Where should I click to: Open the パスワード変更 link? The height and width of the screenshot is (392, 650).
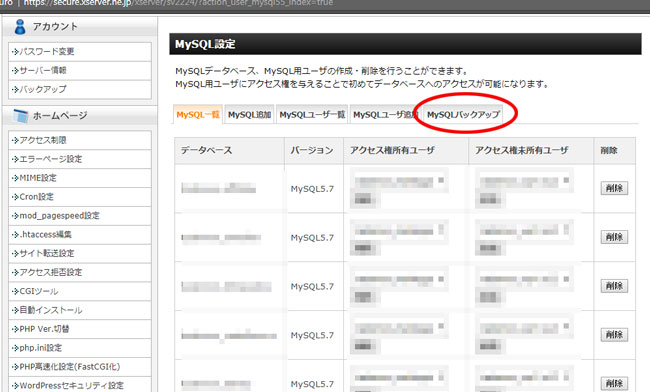click(80, 52)
